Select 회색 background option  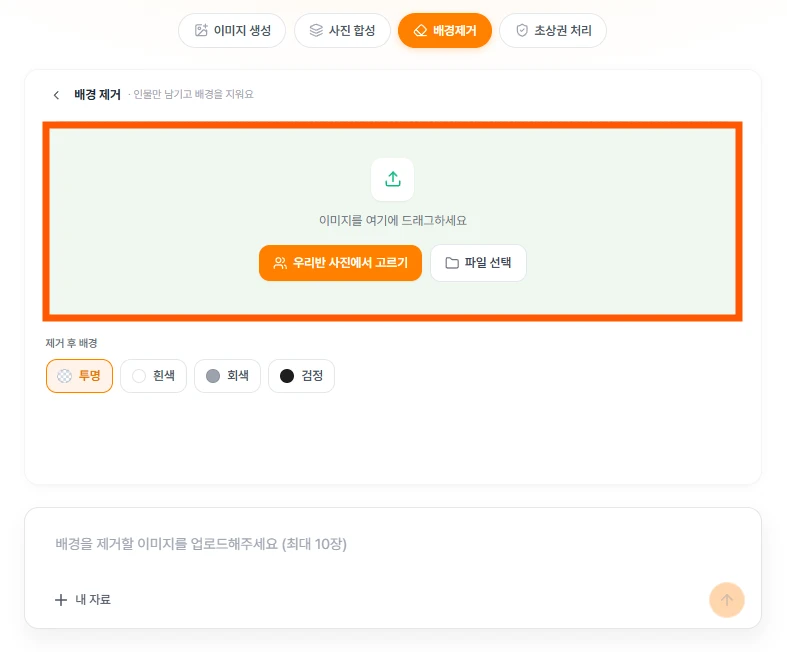point(227,376)
